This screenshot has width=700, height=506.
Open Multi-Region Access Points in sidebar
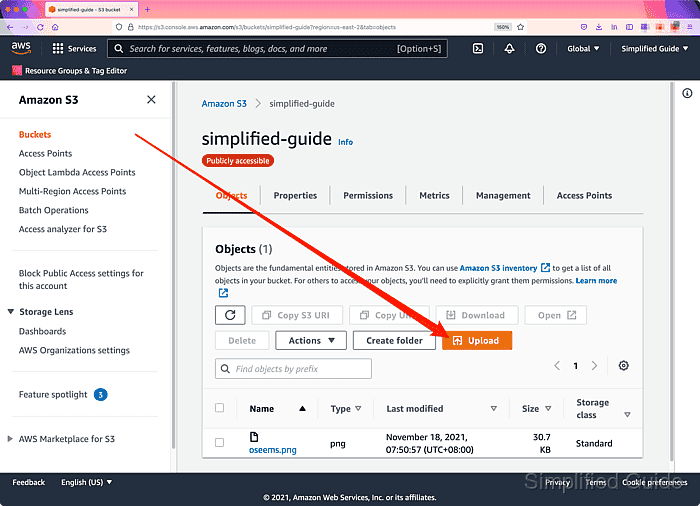pos(72,191)
